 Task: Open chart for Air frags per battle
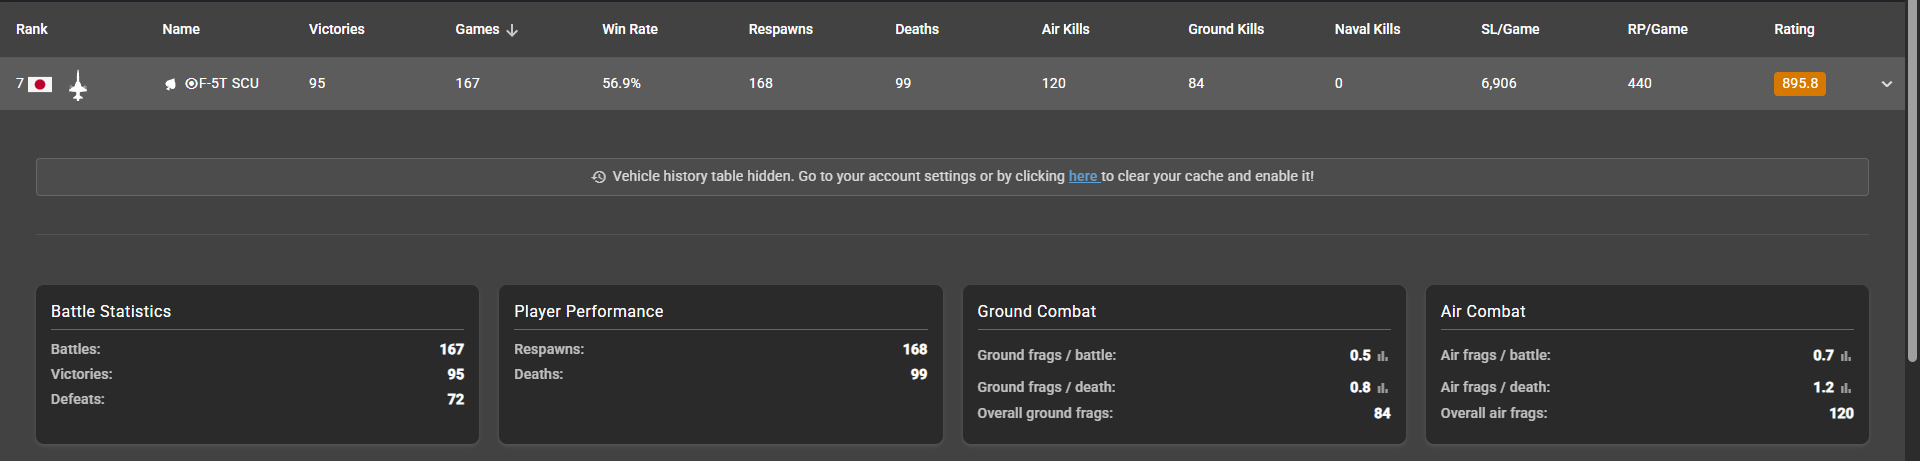click(x=1846, y=356)
